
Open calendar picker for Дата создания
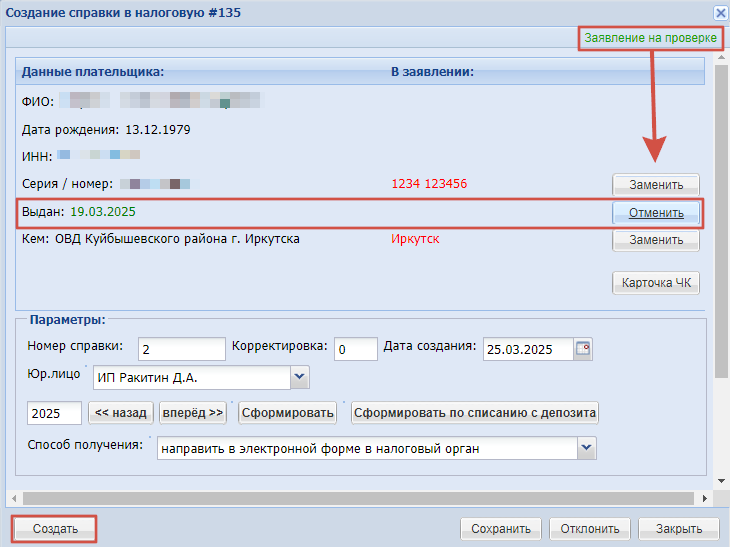tap(583, 349)
